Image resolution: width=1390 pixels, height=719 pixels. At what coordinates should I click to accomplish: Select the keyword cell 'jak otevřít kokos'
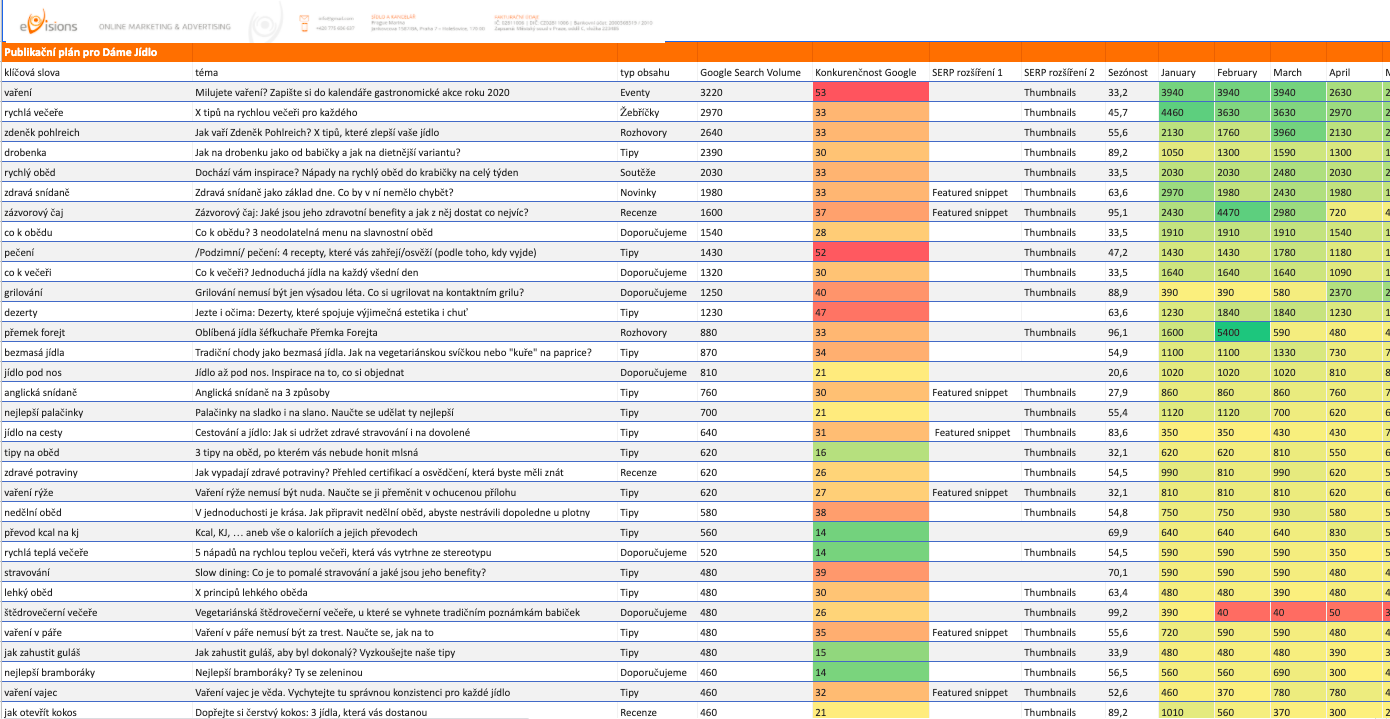click(96, 712)
